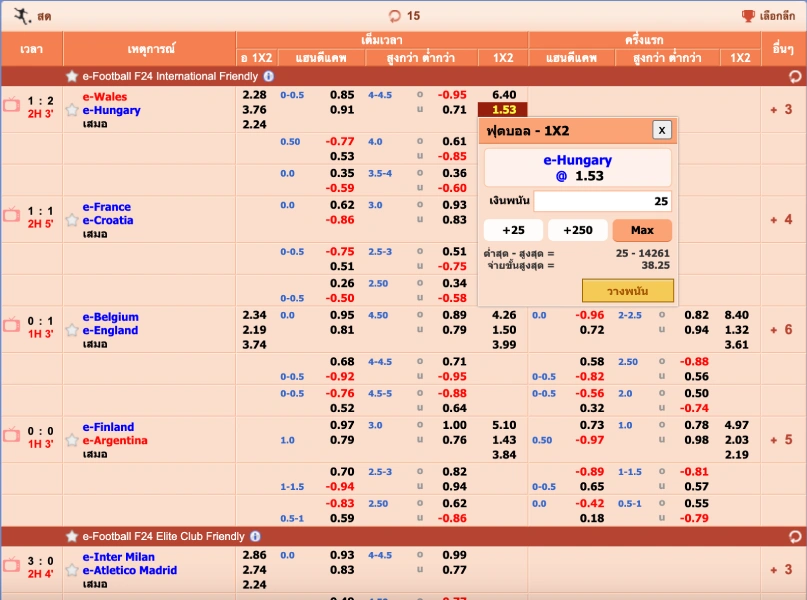Open info icon beside Elite Club Friendly
This screenshot has height=600, width=807.
click(x=255, y=537)
